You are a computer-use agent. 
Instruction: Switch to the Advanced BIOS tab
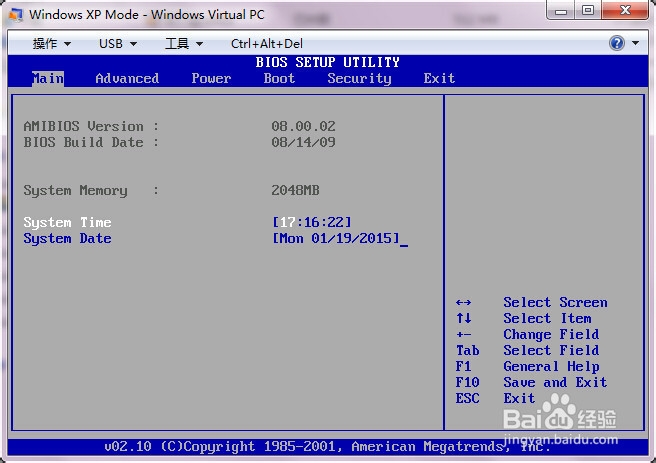tap(127, 78)
